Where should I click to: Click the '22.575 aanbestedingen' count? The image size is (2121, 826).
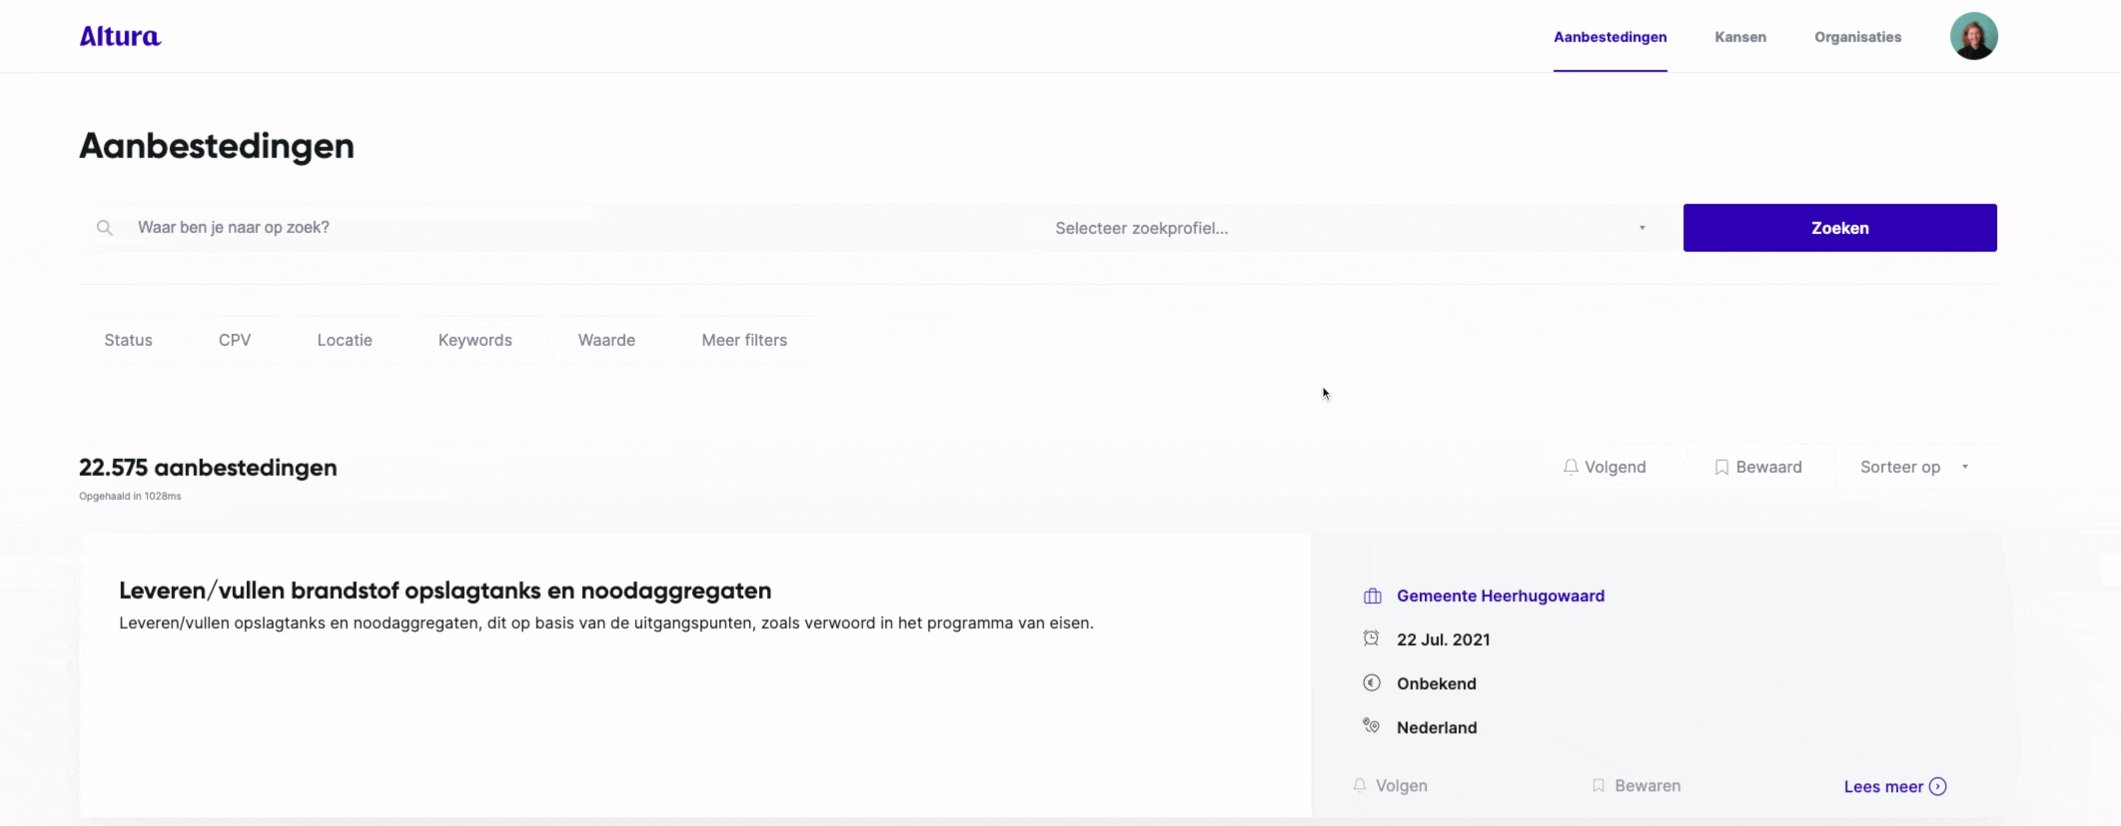tap(208, 468)
